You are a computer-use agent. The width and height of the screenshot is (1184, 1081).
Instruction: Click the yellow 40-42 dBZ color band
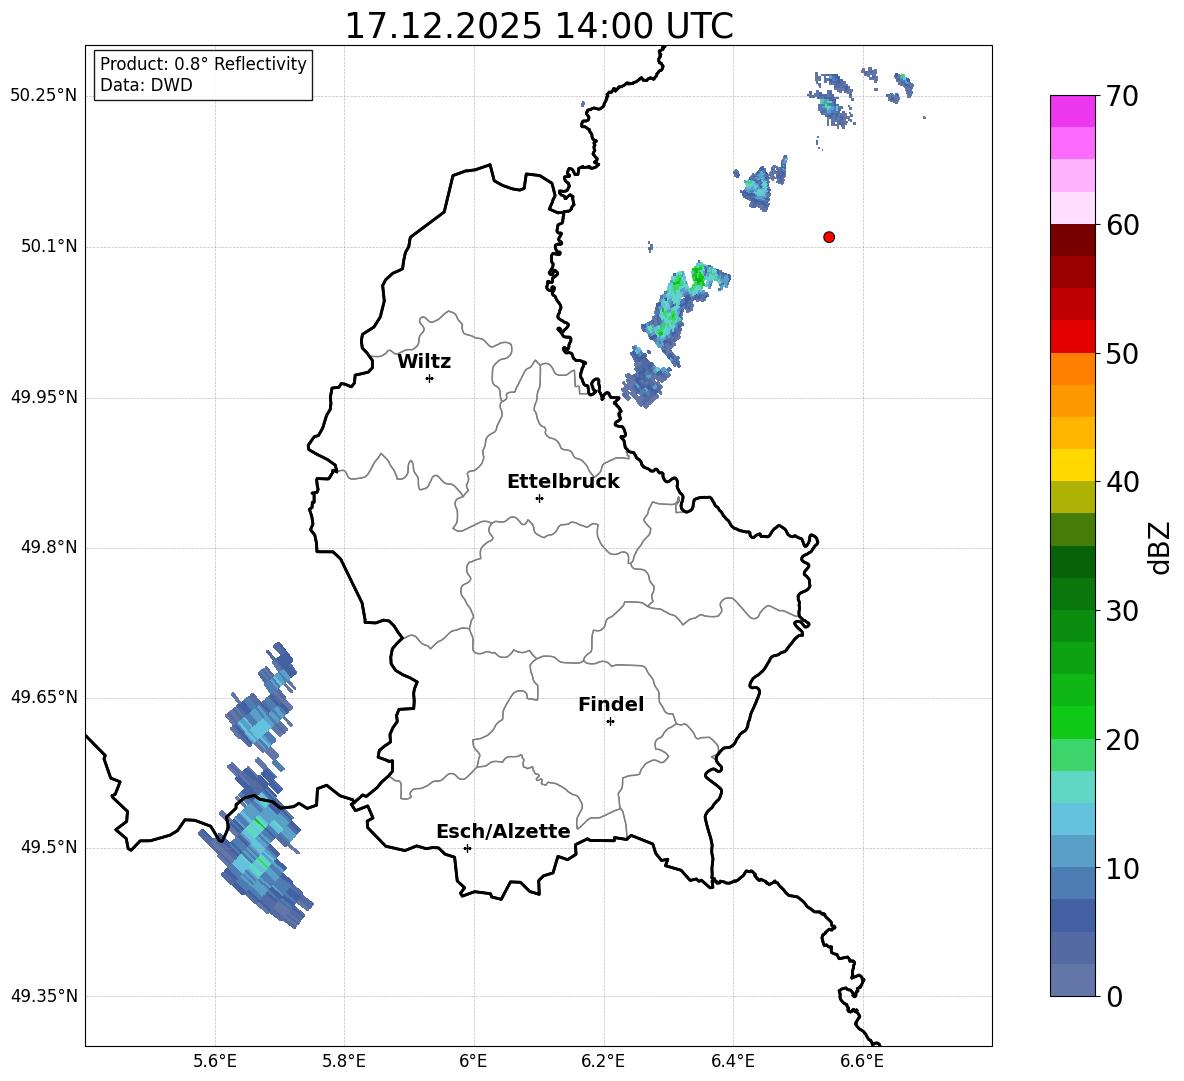click(x=1073, y=465)
